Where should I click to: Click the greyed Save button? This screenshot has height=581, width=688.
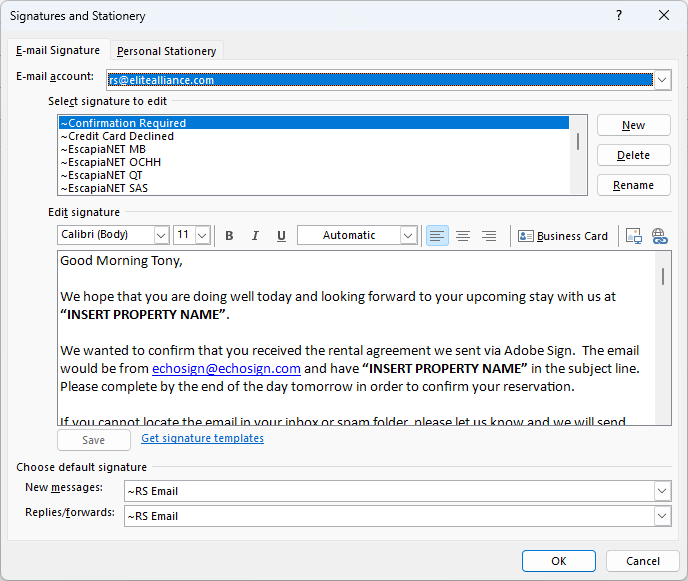click(x=93, y=440)
